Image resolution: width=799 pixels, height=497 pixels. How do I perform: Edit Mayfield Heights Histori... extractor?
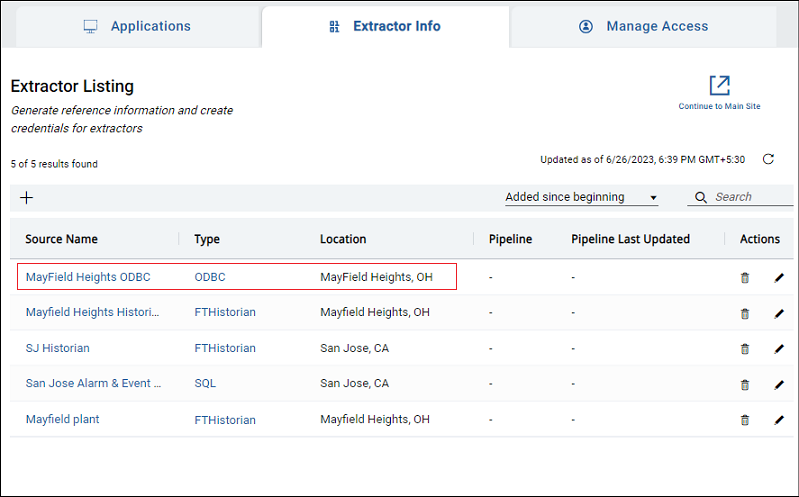pyautogui.click(x=779, y=313)
